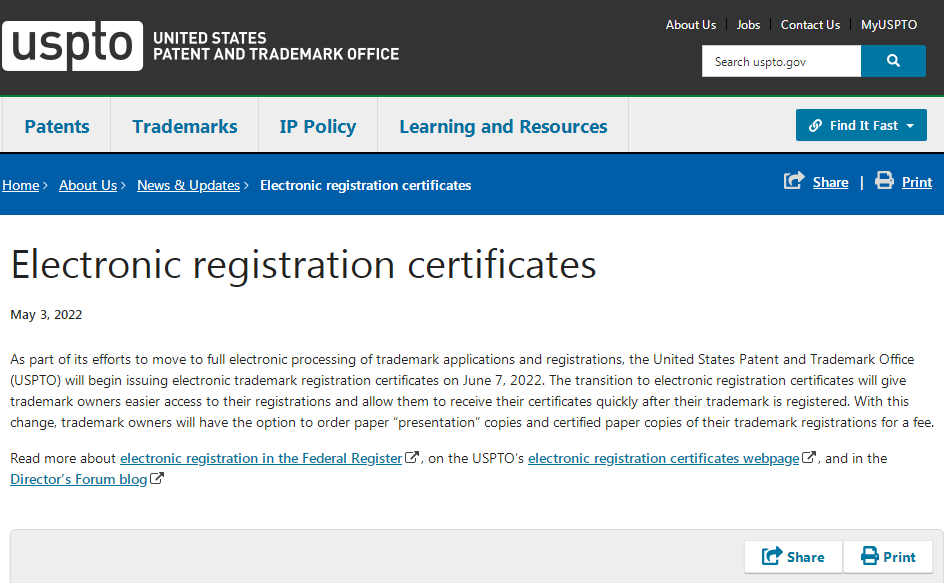The image size is (944, 583).
Task: Click the printer icon in blue breadcrumb bar
Action: point(884,181)
